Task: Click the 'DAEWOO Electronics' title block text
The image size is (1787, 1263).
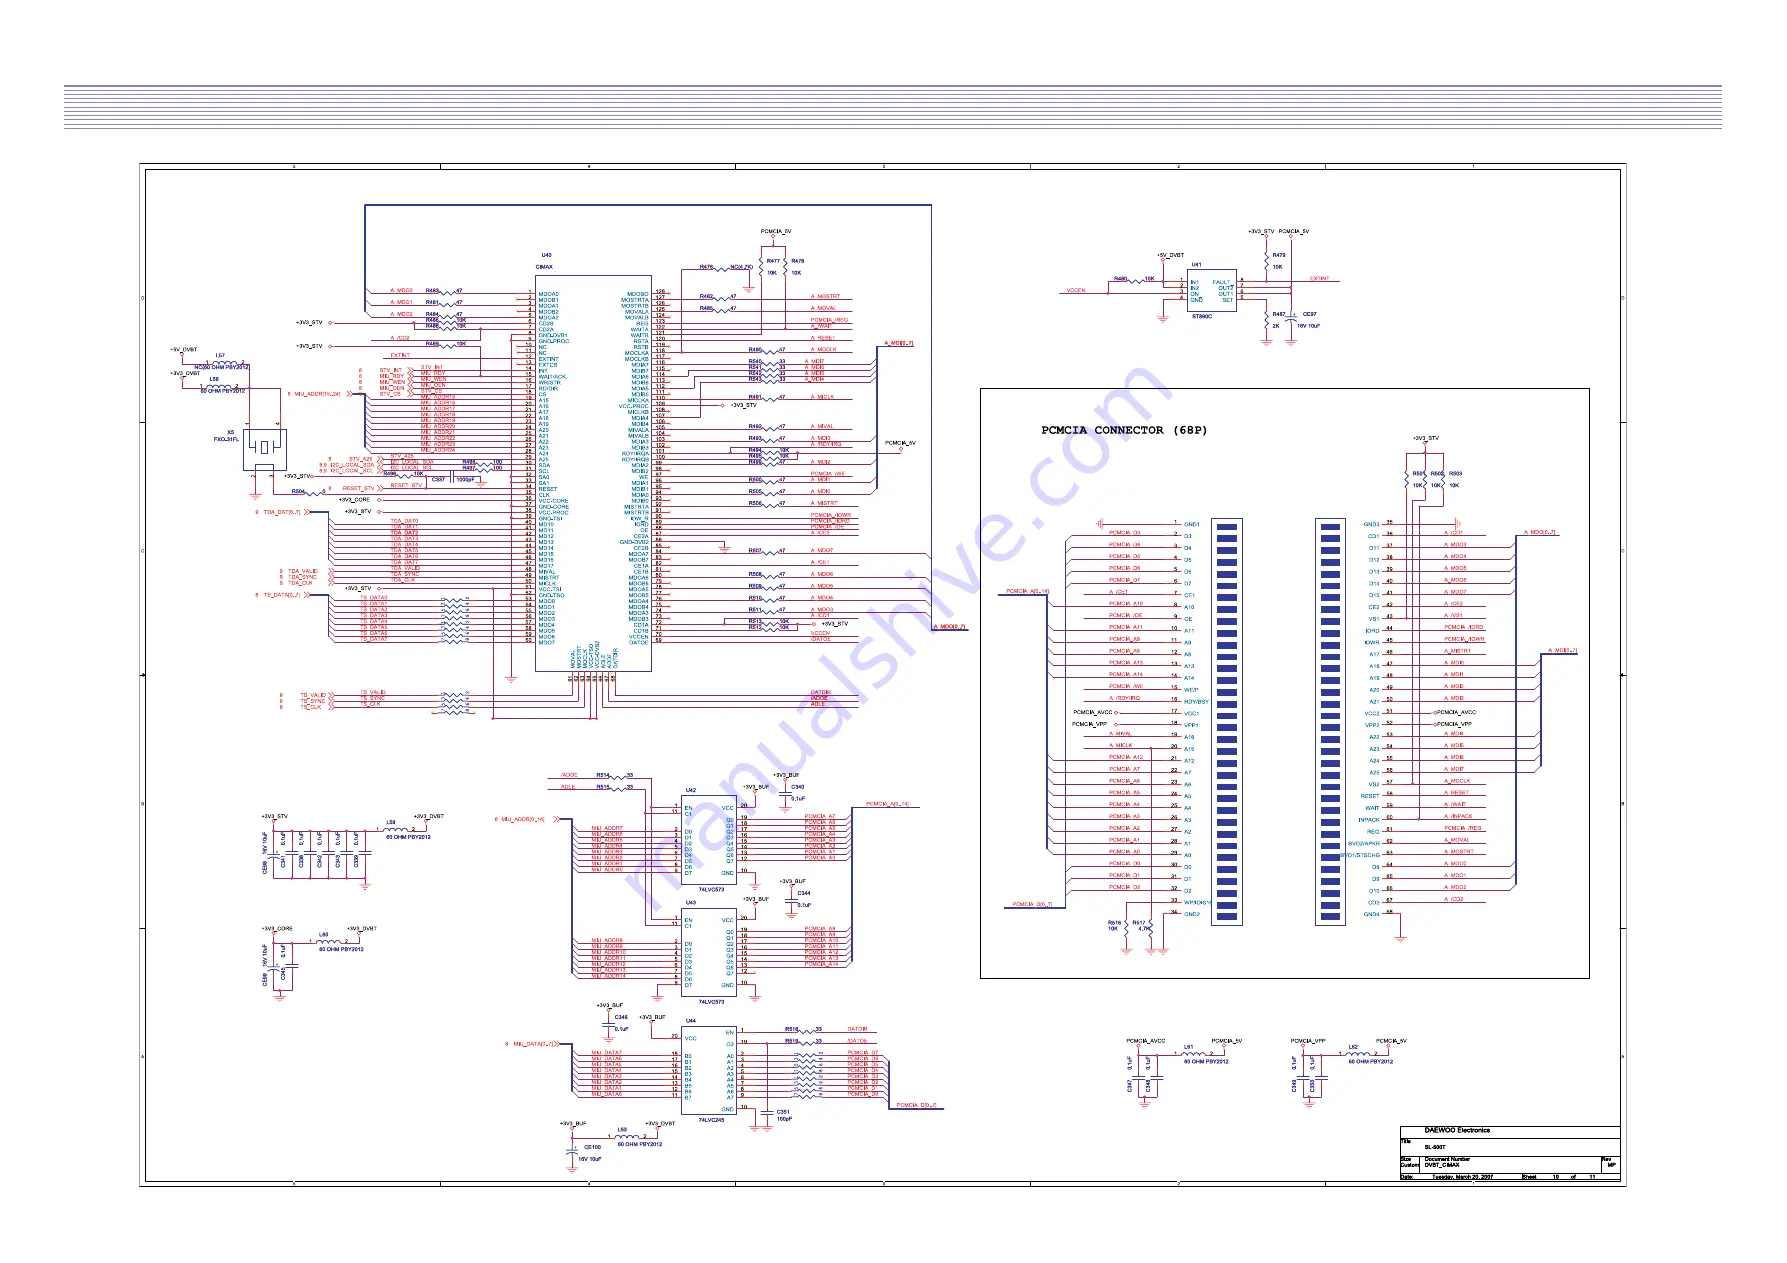Action: [1457, 1131]
